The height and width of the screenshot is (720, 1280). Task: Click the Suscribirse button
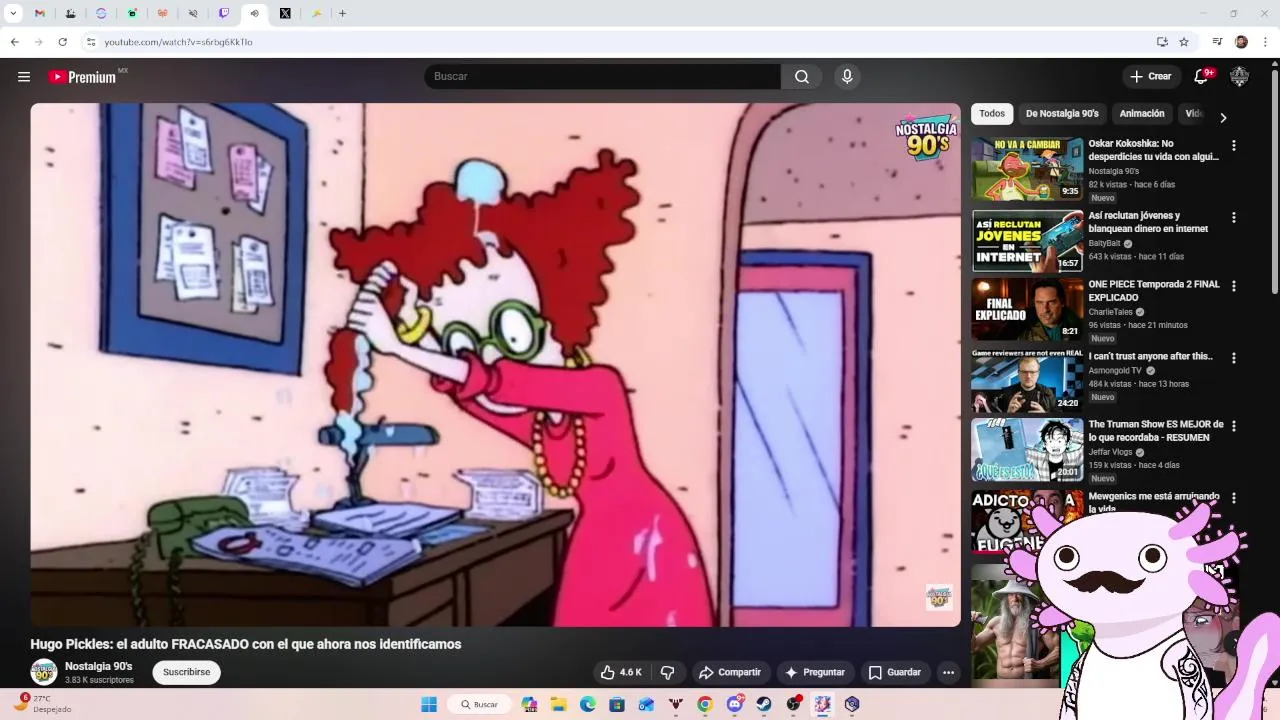point(187,672)
